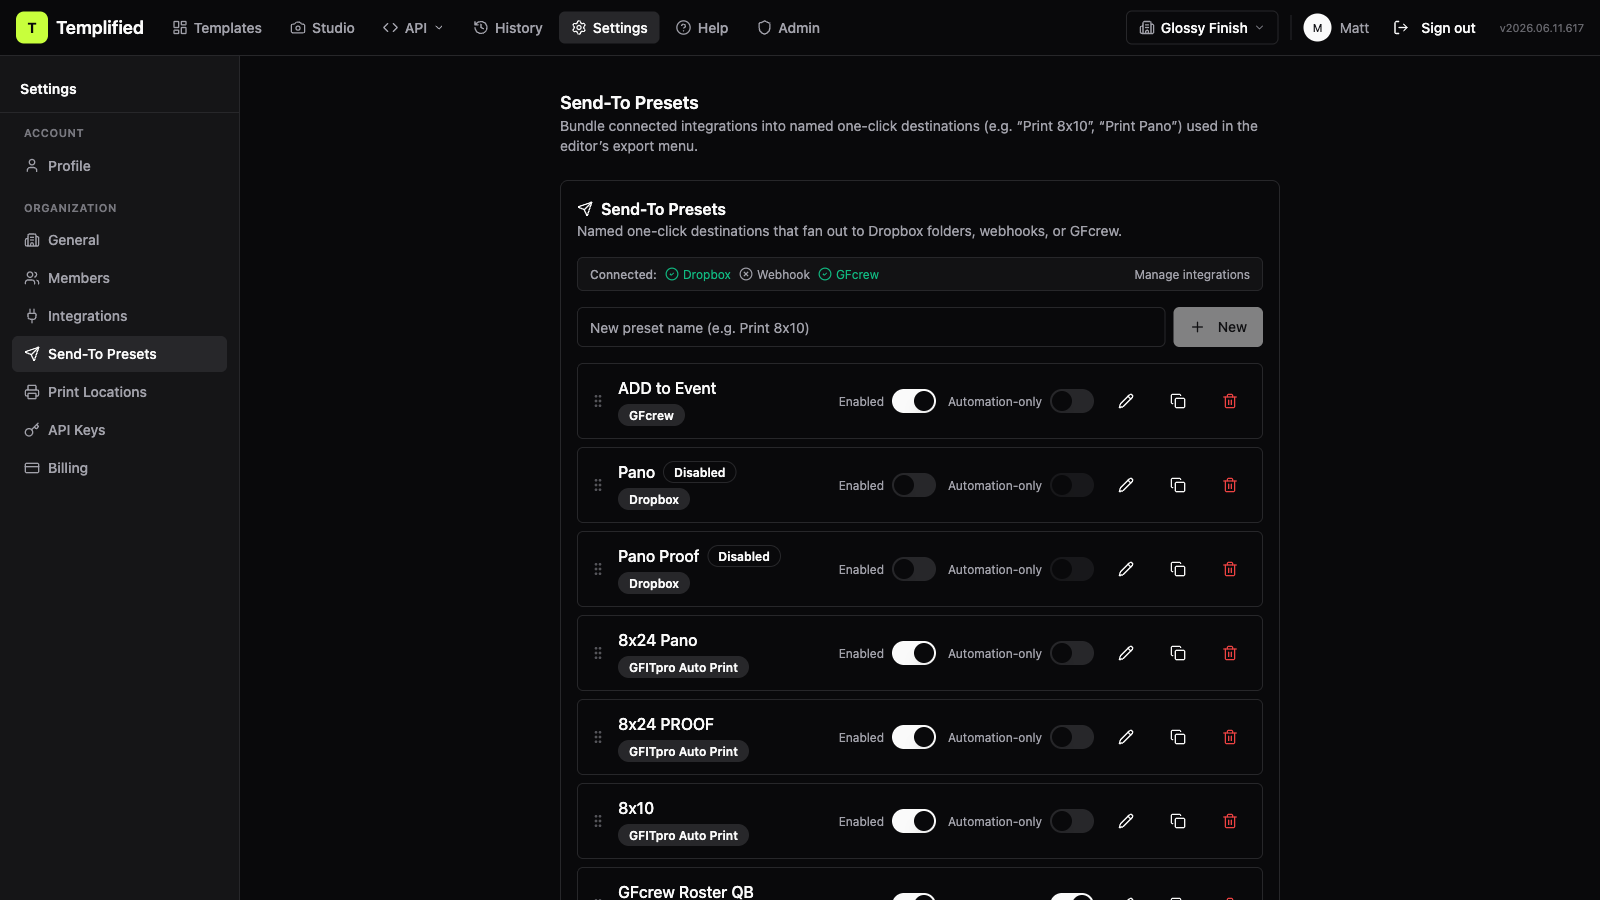This screenshot has height=900, width=1600.
Task: Duplicate the 8x24 PROOF preset
Action: [x=1178, y=737]
